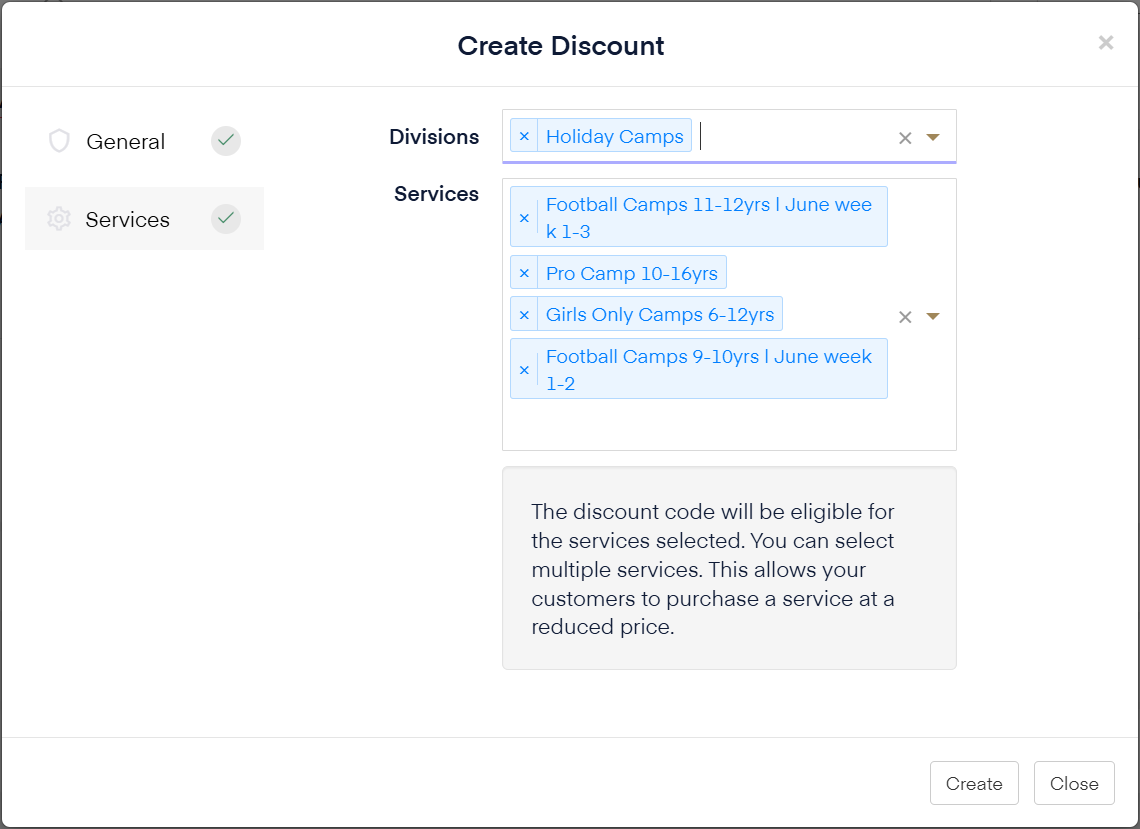Focus the Divisions text input
The height and width of the screenshot is (829, 1140).
pyautogui.click(x=790, y=137)
